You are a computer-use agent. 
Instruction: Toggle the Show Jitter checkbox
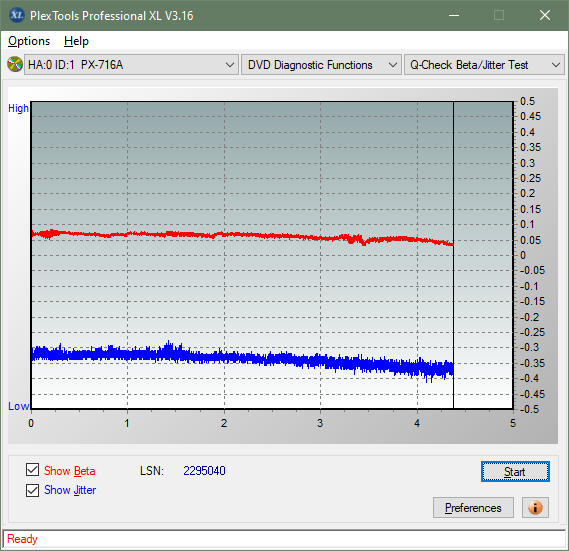pos(32,490)
